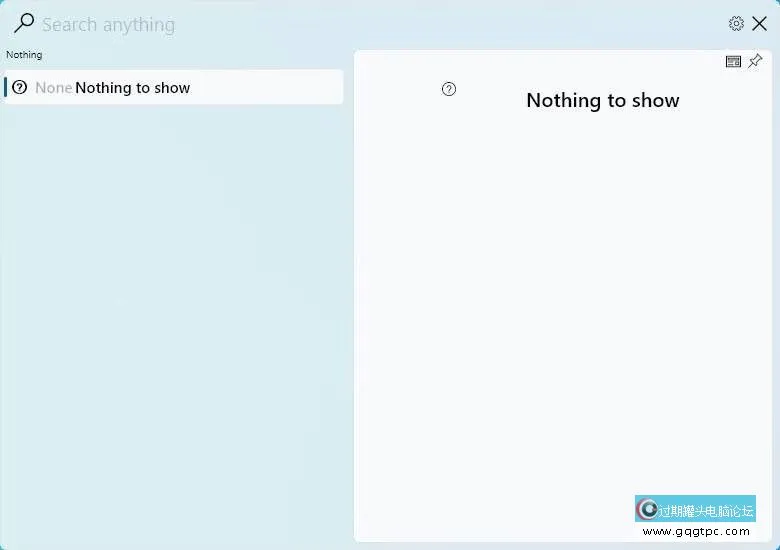This screenshot has width=780, height=550.
Task: Click the empty white area of the preview panel
Action: [560, 300]
